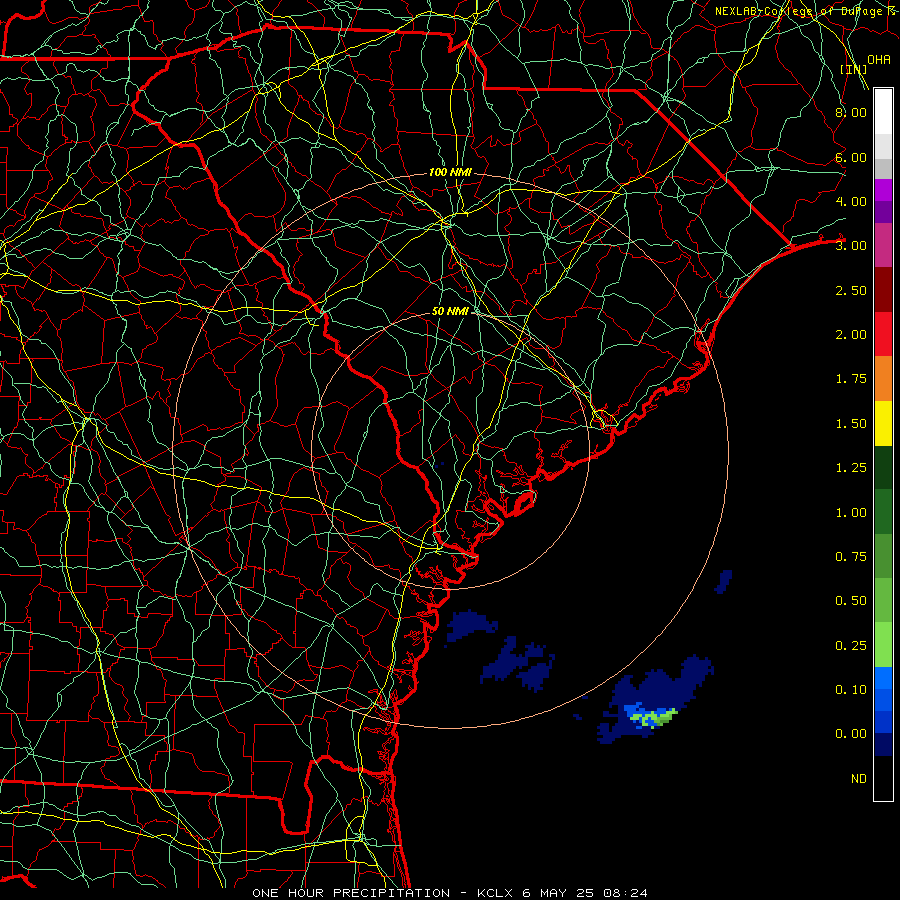Click the 2.00 legend value
The image size is (900, 900).
(x=851, y=335)
